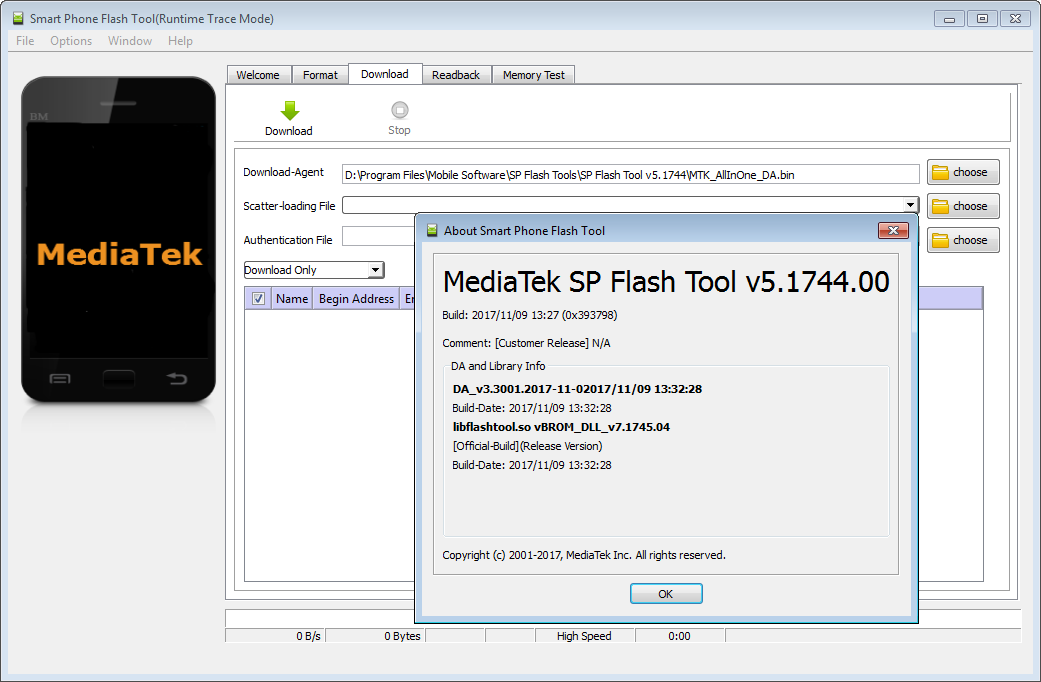Image resolution: width=1041 pixels, height=682 pixels.
Task: Open the File menu
Action: click(x=25, y=41)
